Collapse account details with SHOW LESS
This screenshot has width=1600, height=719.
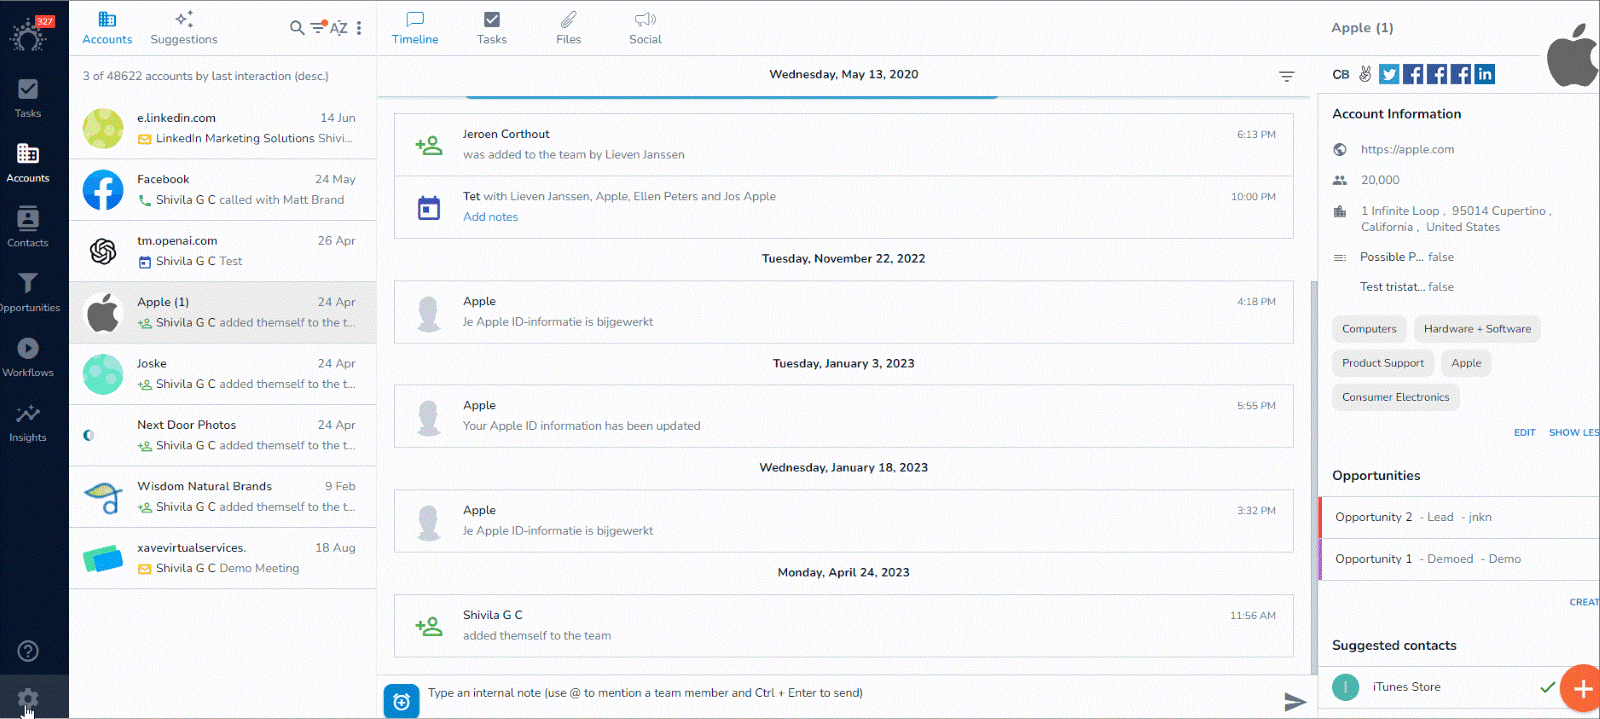(x=1574, y=433)
